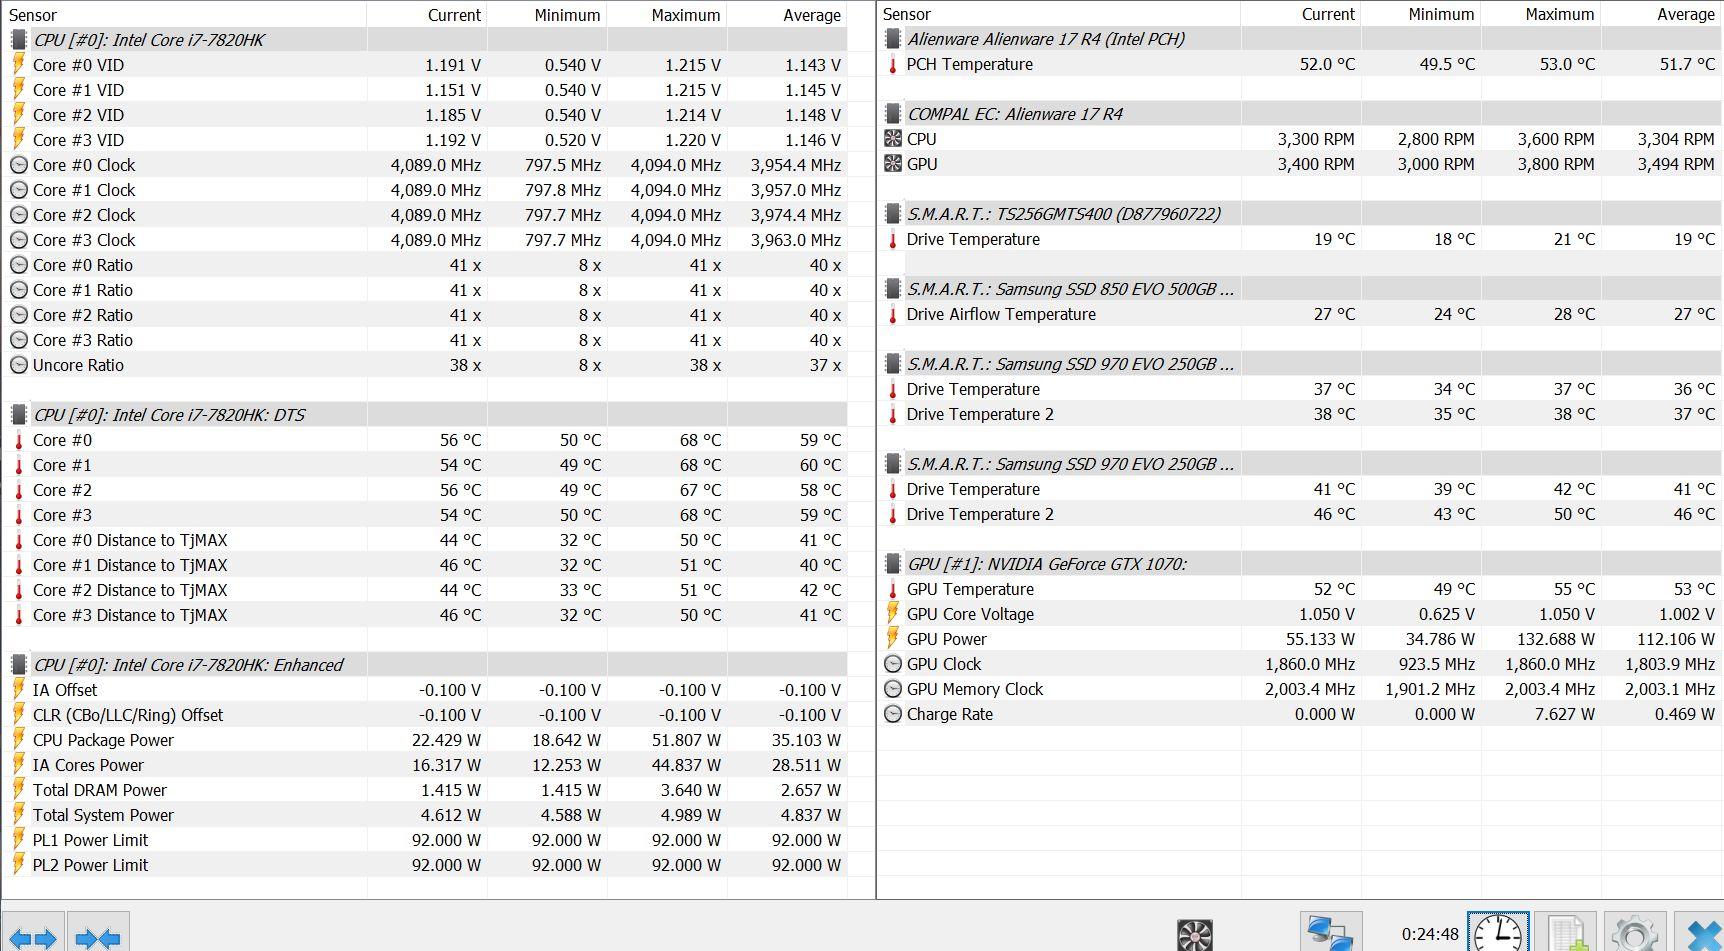Viewport: 1724px width, 951px height.
Task: Select the GPU Clock row
Action: pyautogui.click(x=1301, y=664)
